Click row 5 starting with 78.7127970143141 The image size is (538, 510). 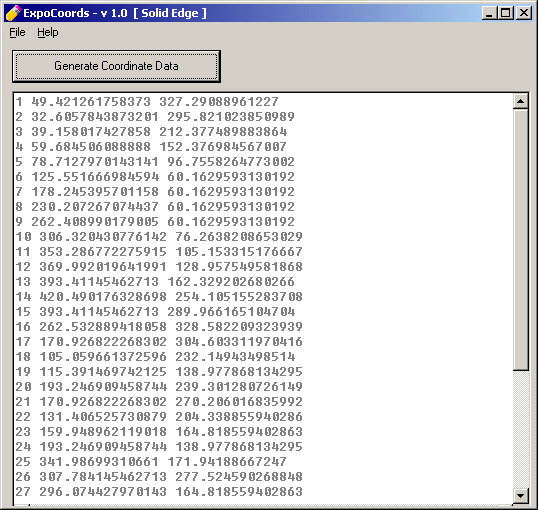[155, 162]
